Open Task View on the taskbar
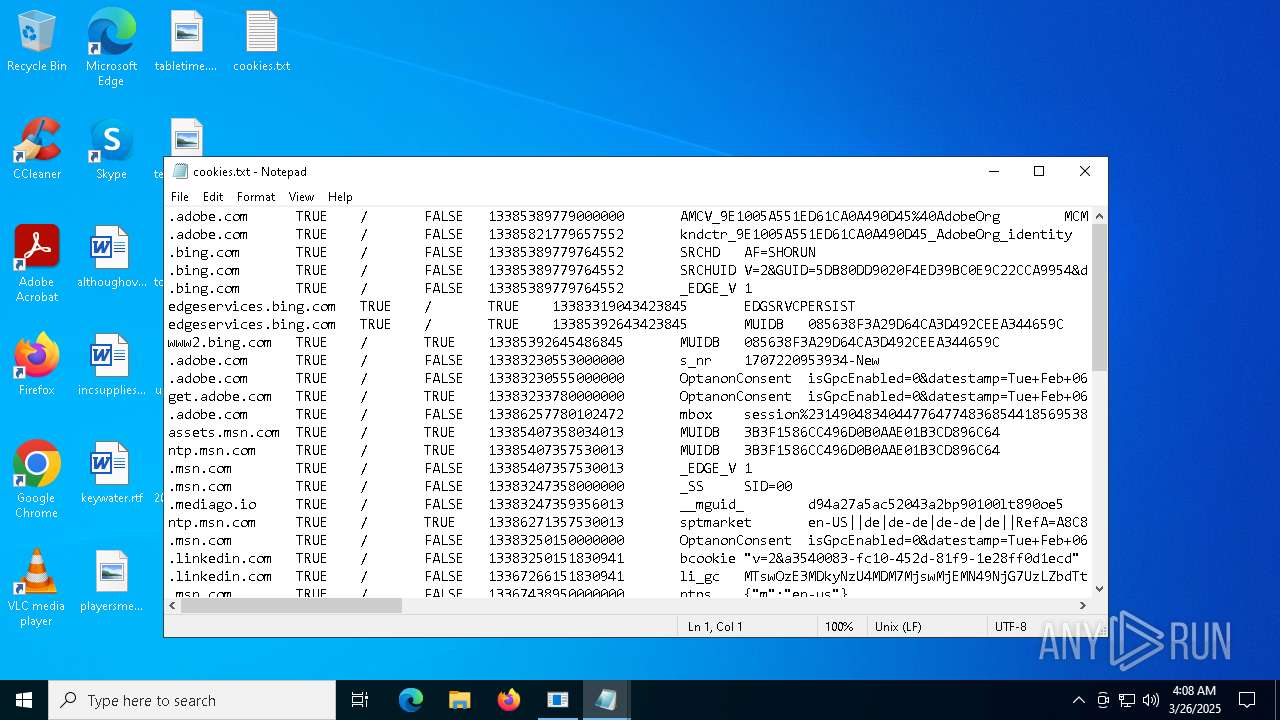1280x720 pixels. click(x=360, y=700)
